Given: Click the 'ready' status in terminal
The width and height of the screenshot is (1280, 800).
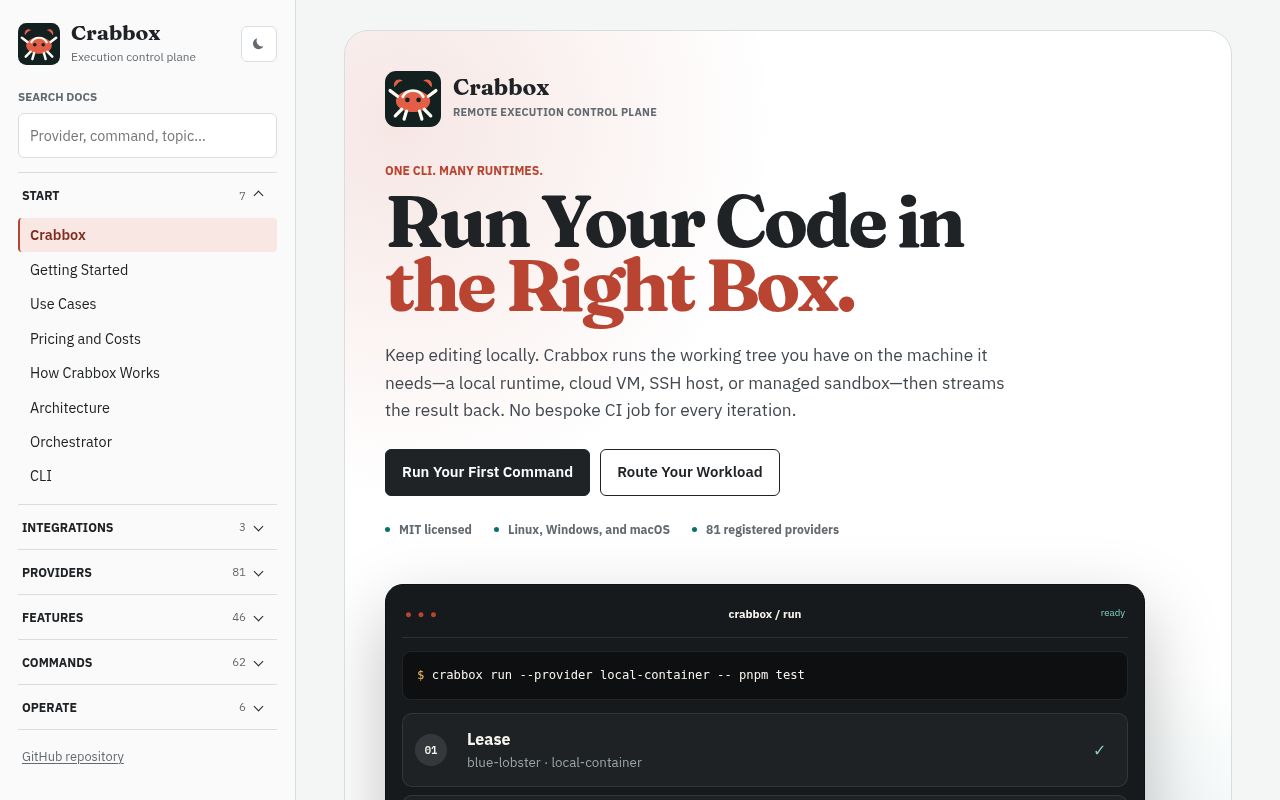Looking at the screenshot, I should (1113, 613).
